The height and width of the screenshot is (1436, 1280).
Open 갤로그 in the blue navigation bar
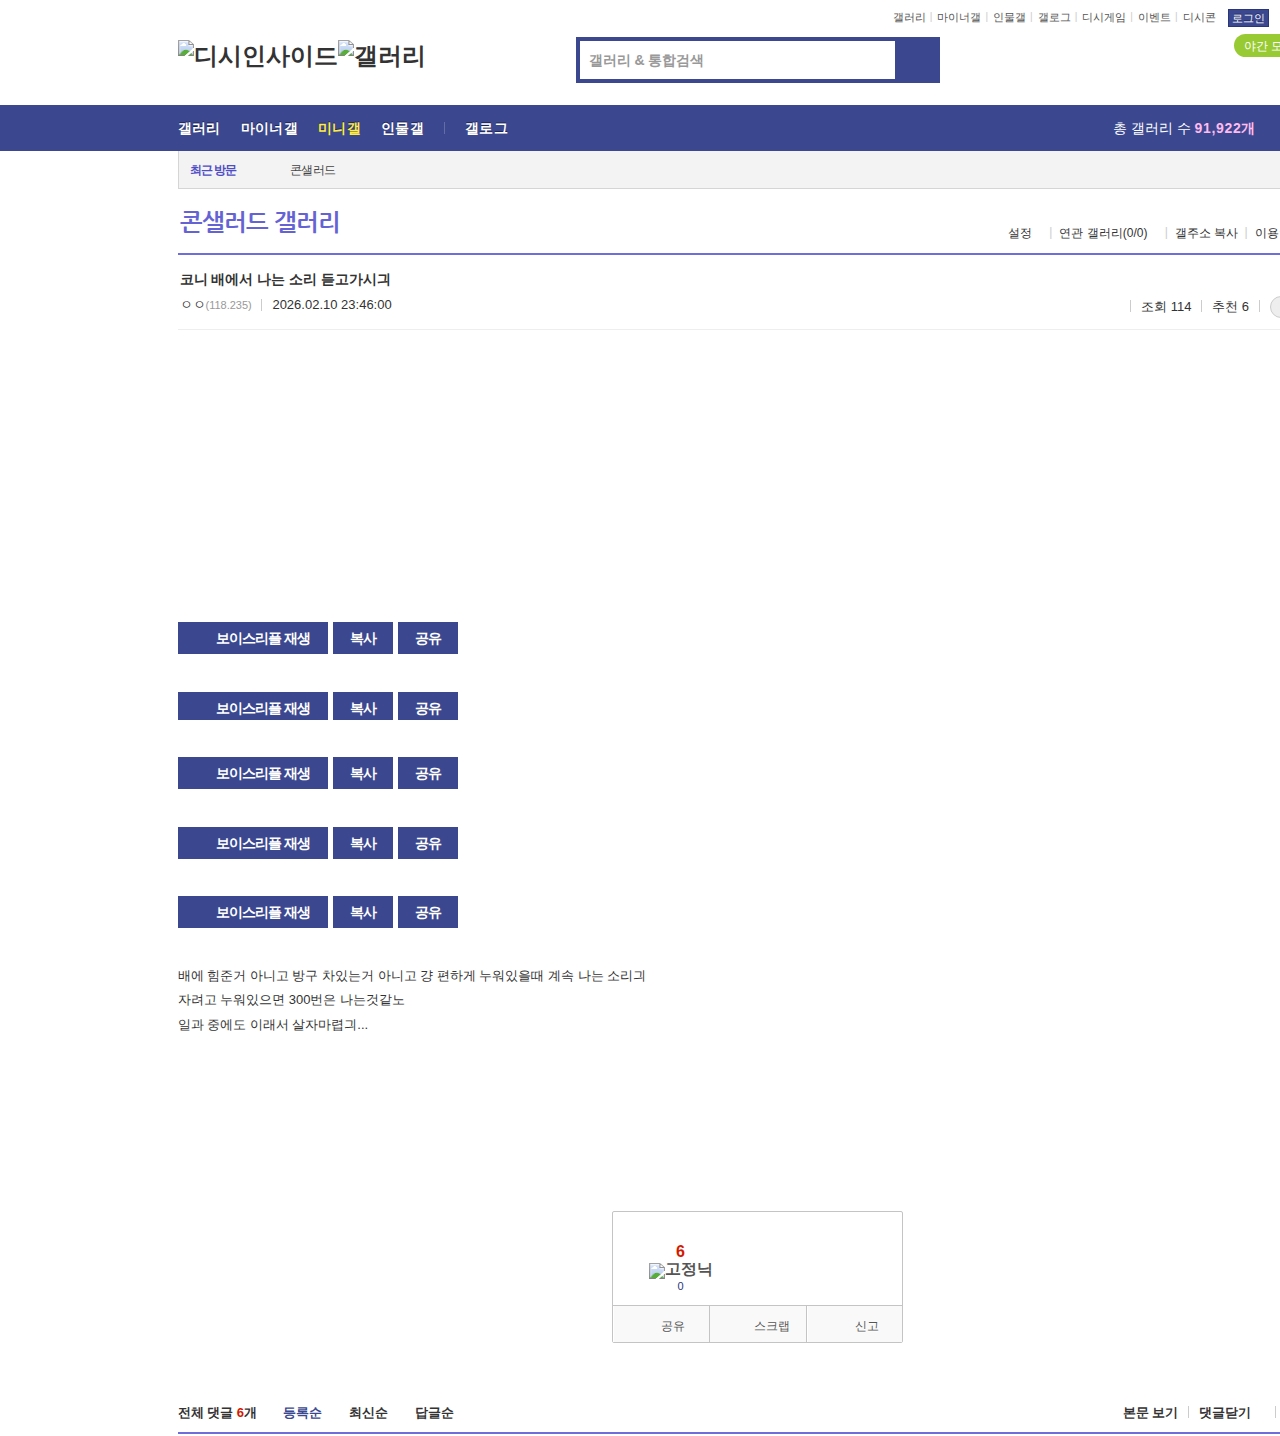tap(486, 129)
